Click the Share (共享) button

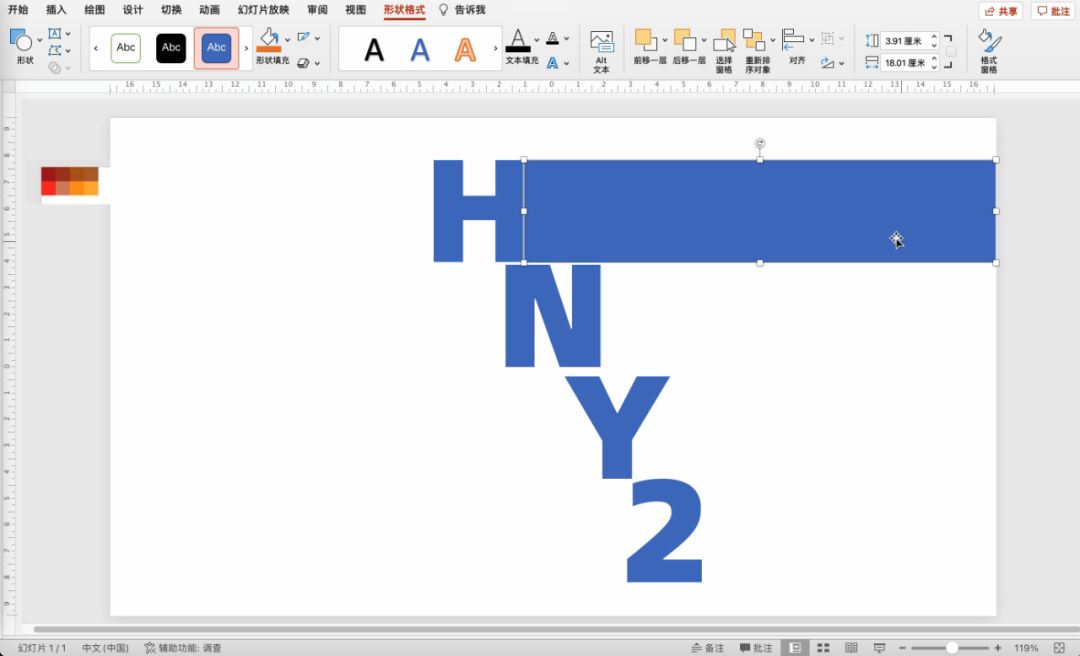1000,11
